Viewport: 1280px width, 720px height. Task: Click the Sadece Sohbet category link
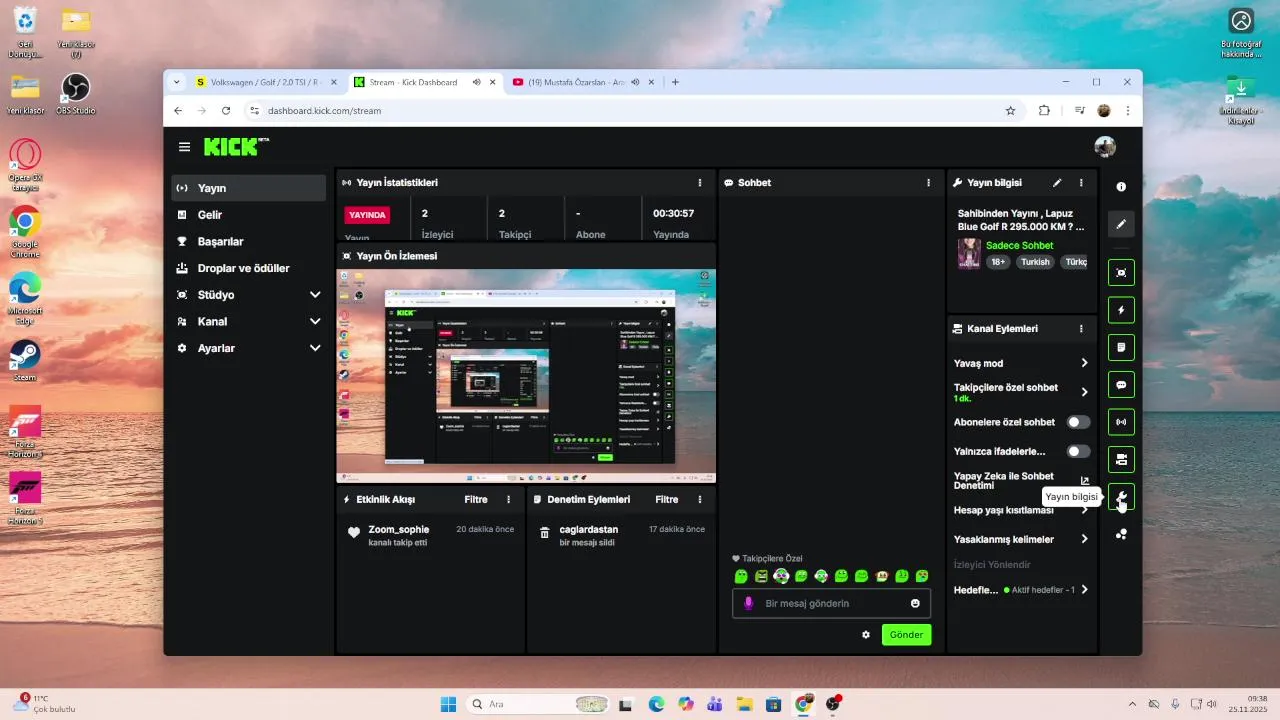1020,245
